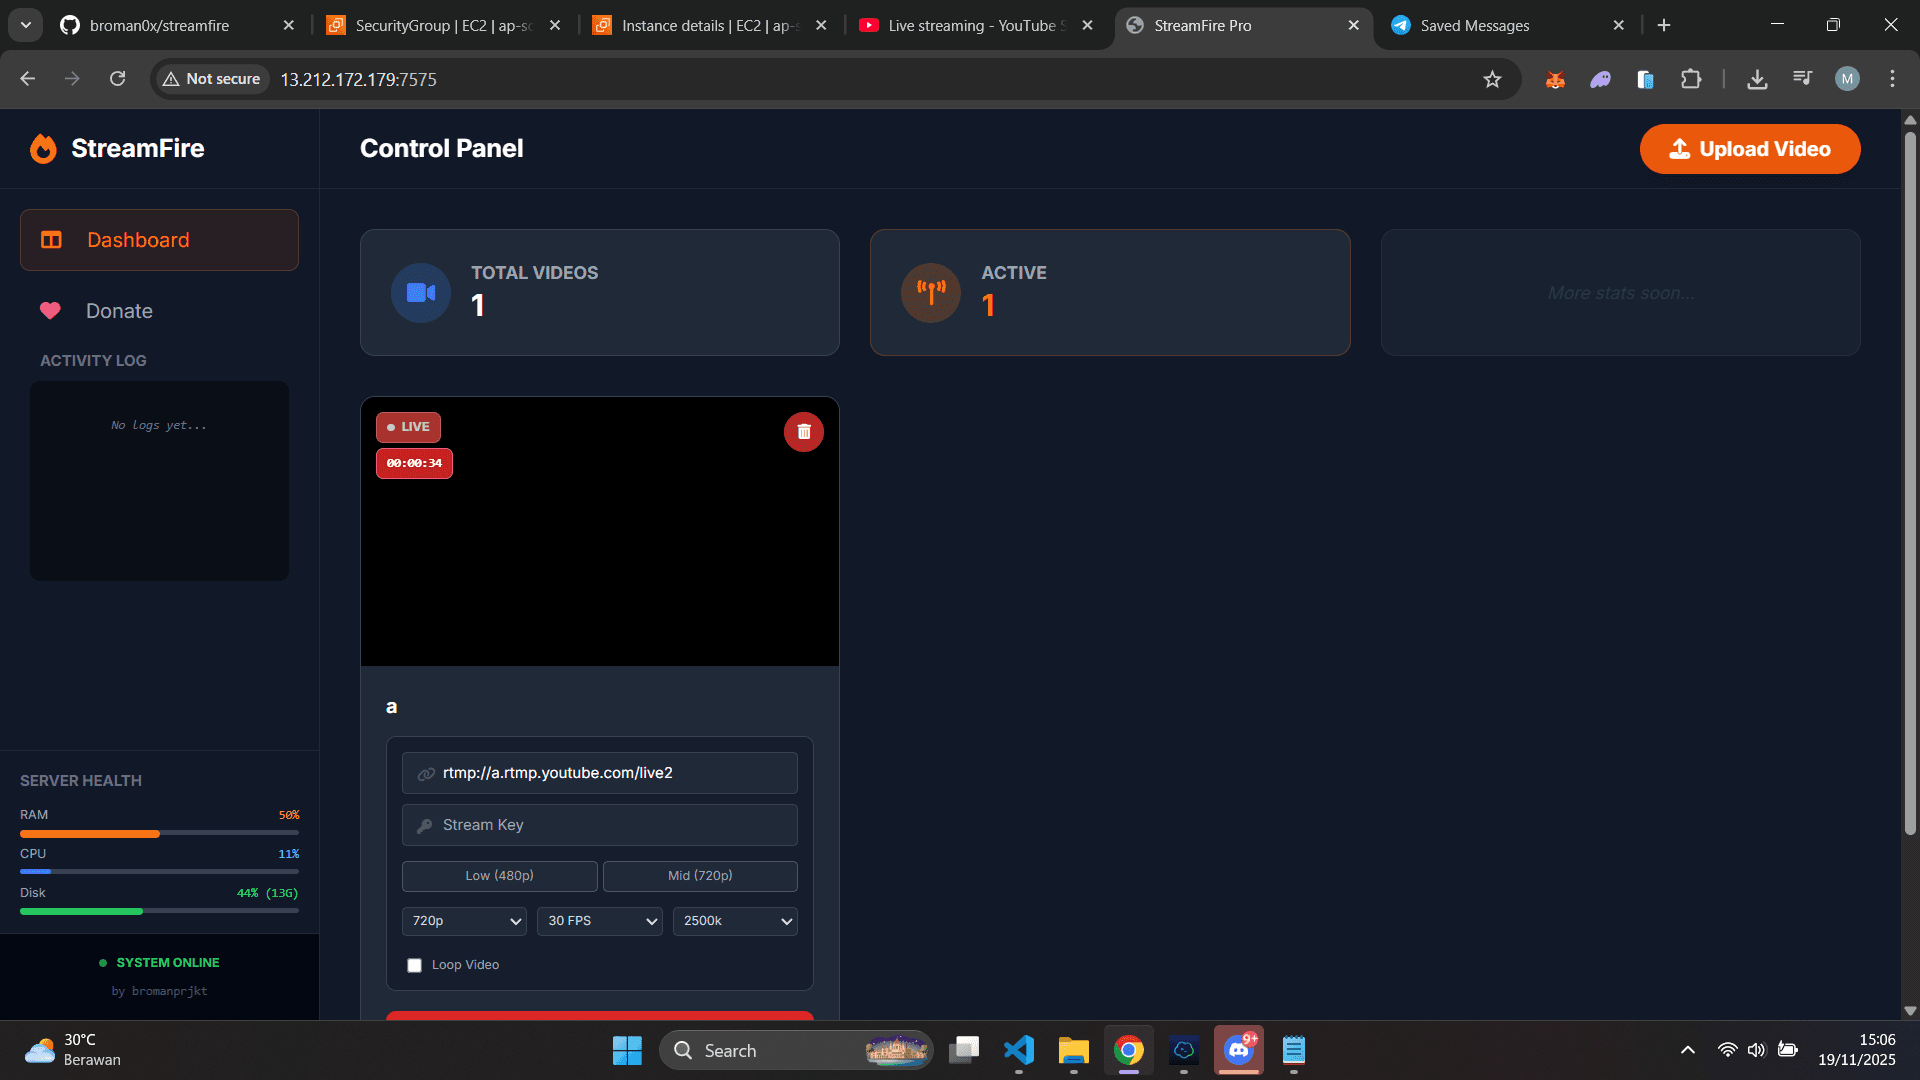Click the StreamFire flame logo
The height and width of the screenshot is (1080, 1920).
[43, 148]
